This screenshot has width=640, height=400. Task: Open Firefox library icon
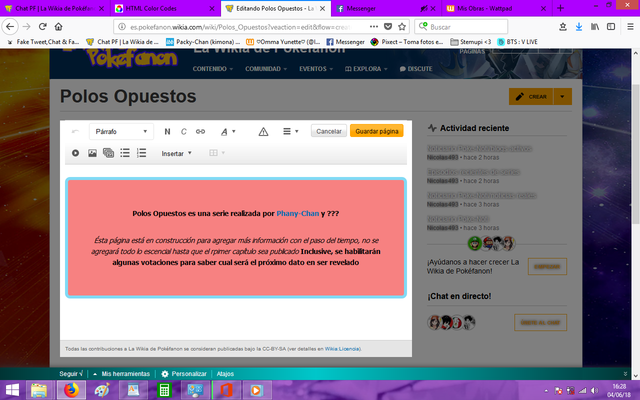click(595, 27)
